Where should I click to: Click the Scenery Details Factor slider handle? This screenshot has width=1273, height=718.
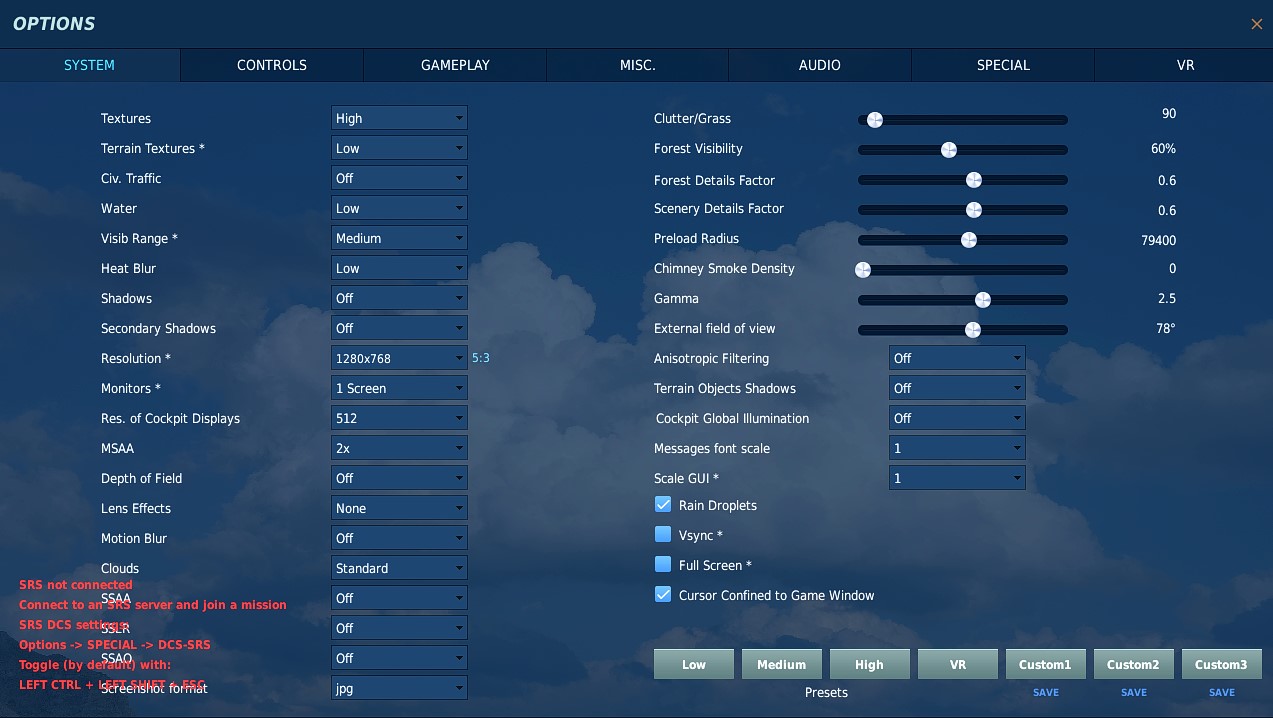(974, 210)
